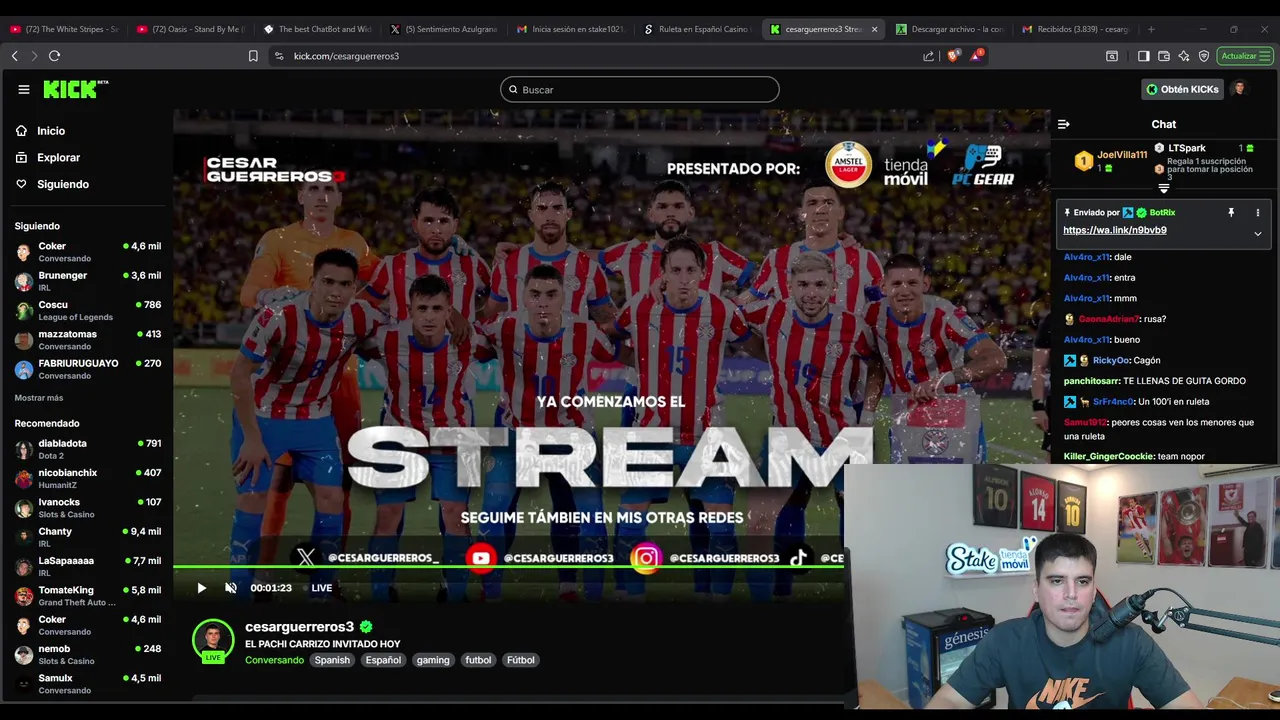Screen dimensions: 1280x720
Task: Open pinned message options menu
Action: [1257, 212]
